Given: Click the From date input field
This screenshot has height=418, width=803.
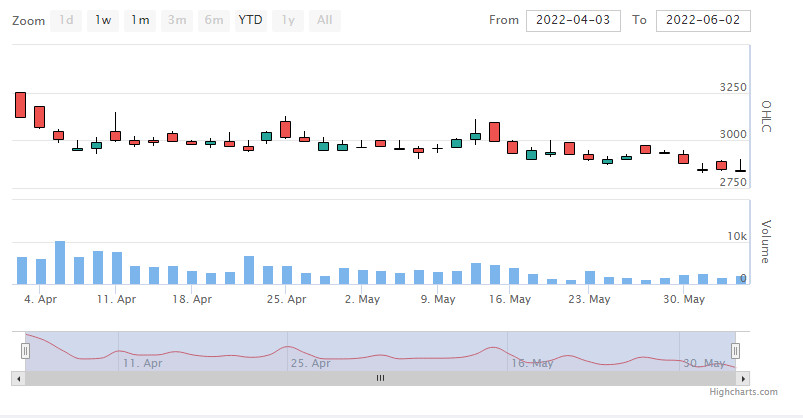Looking at the screenshot, I should click(x=573, y=20).
